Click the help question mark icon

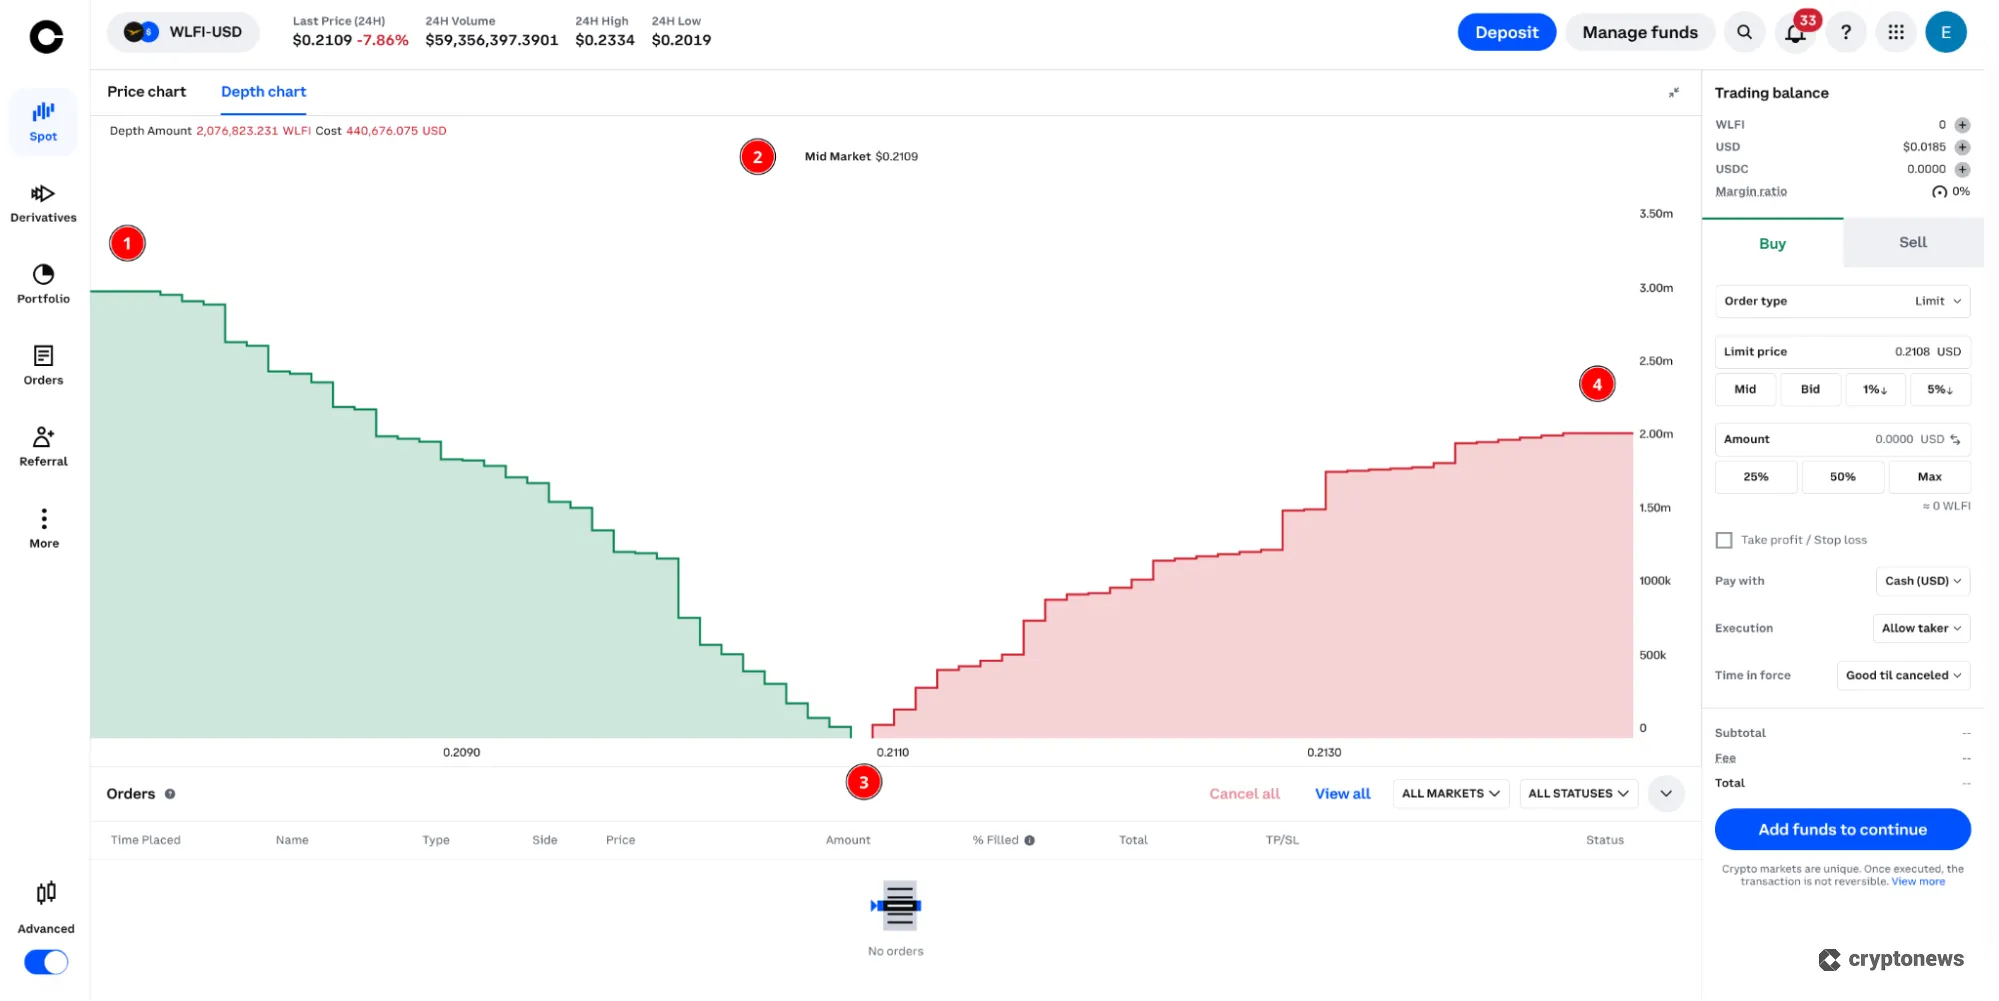click(x=1847, y=31)
